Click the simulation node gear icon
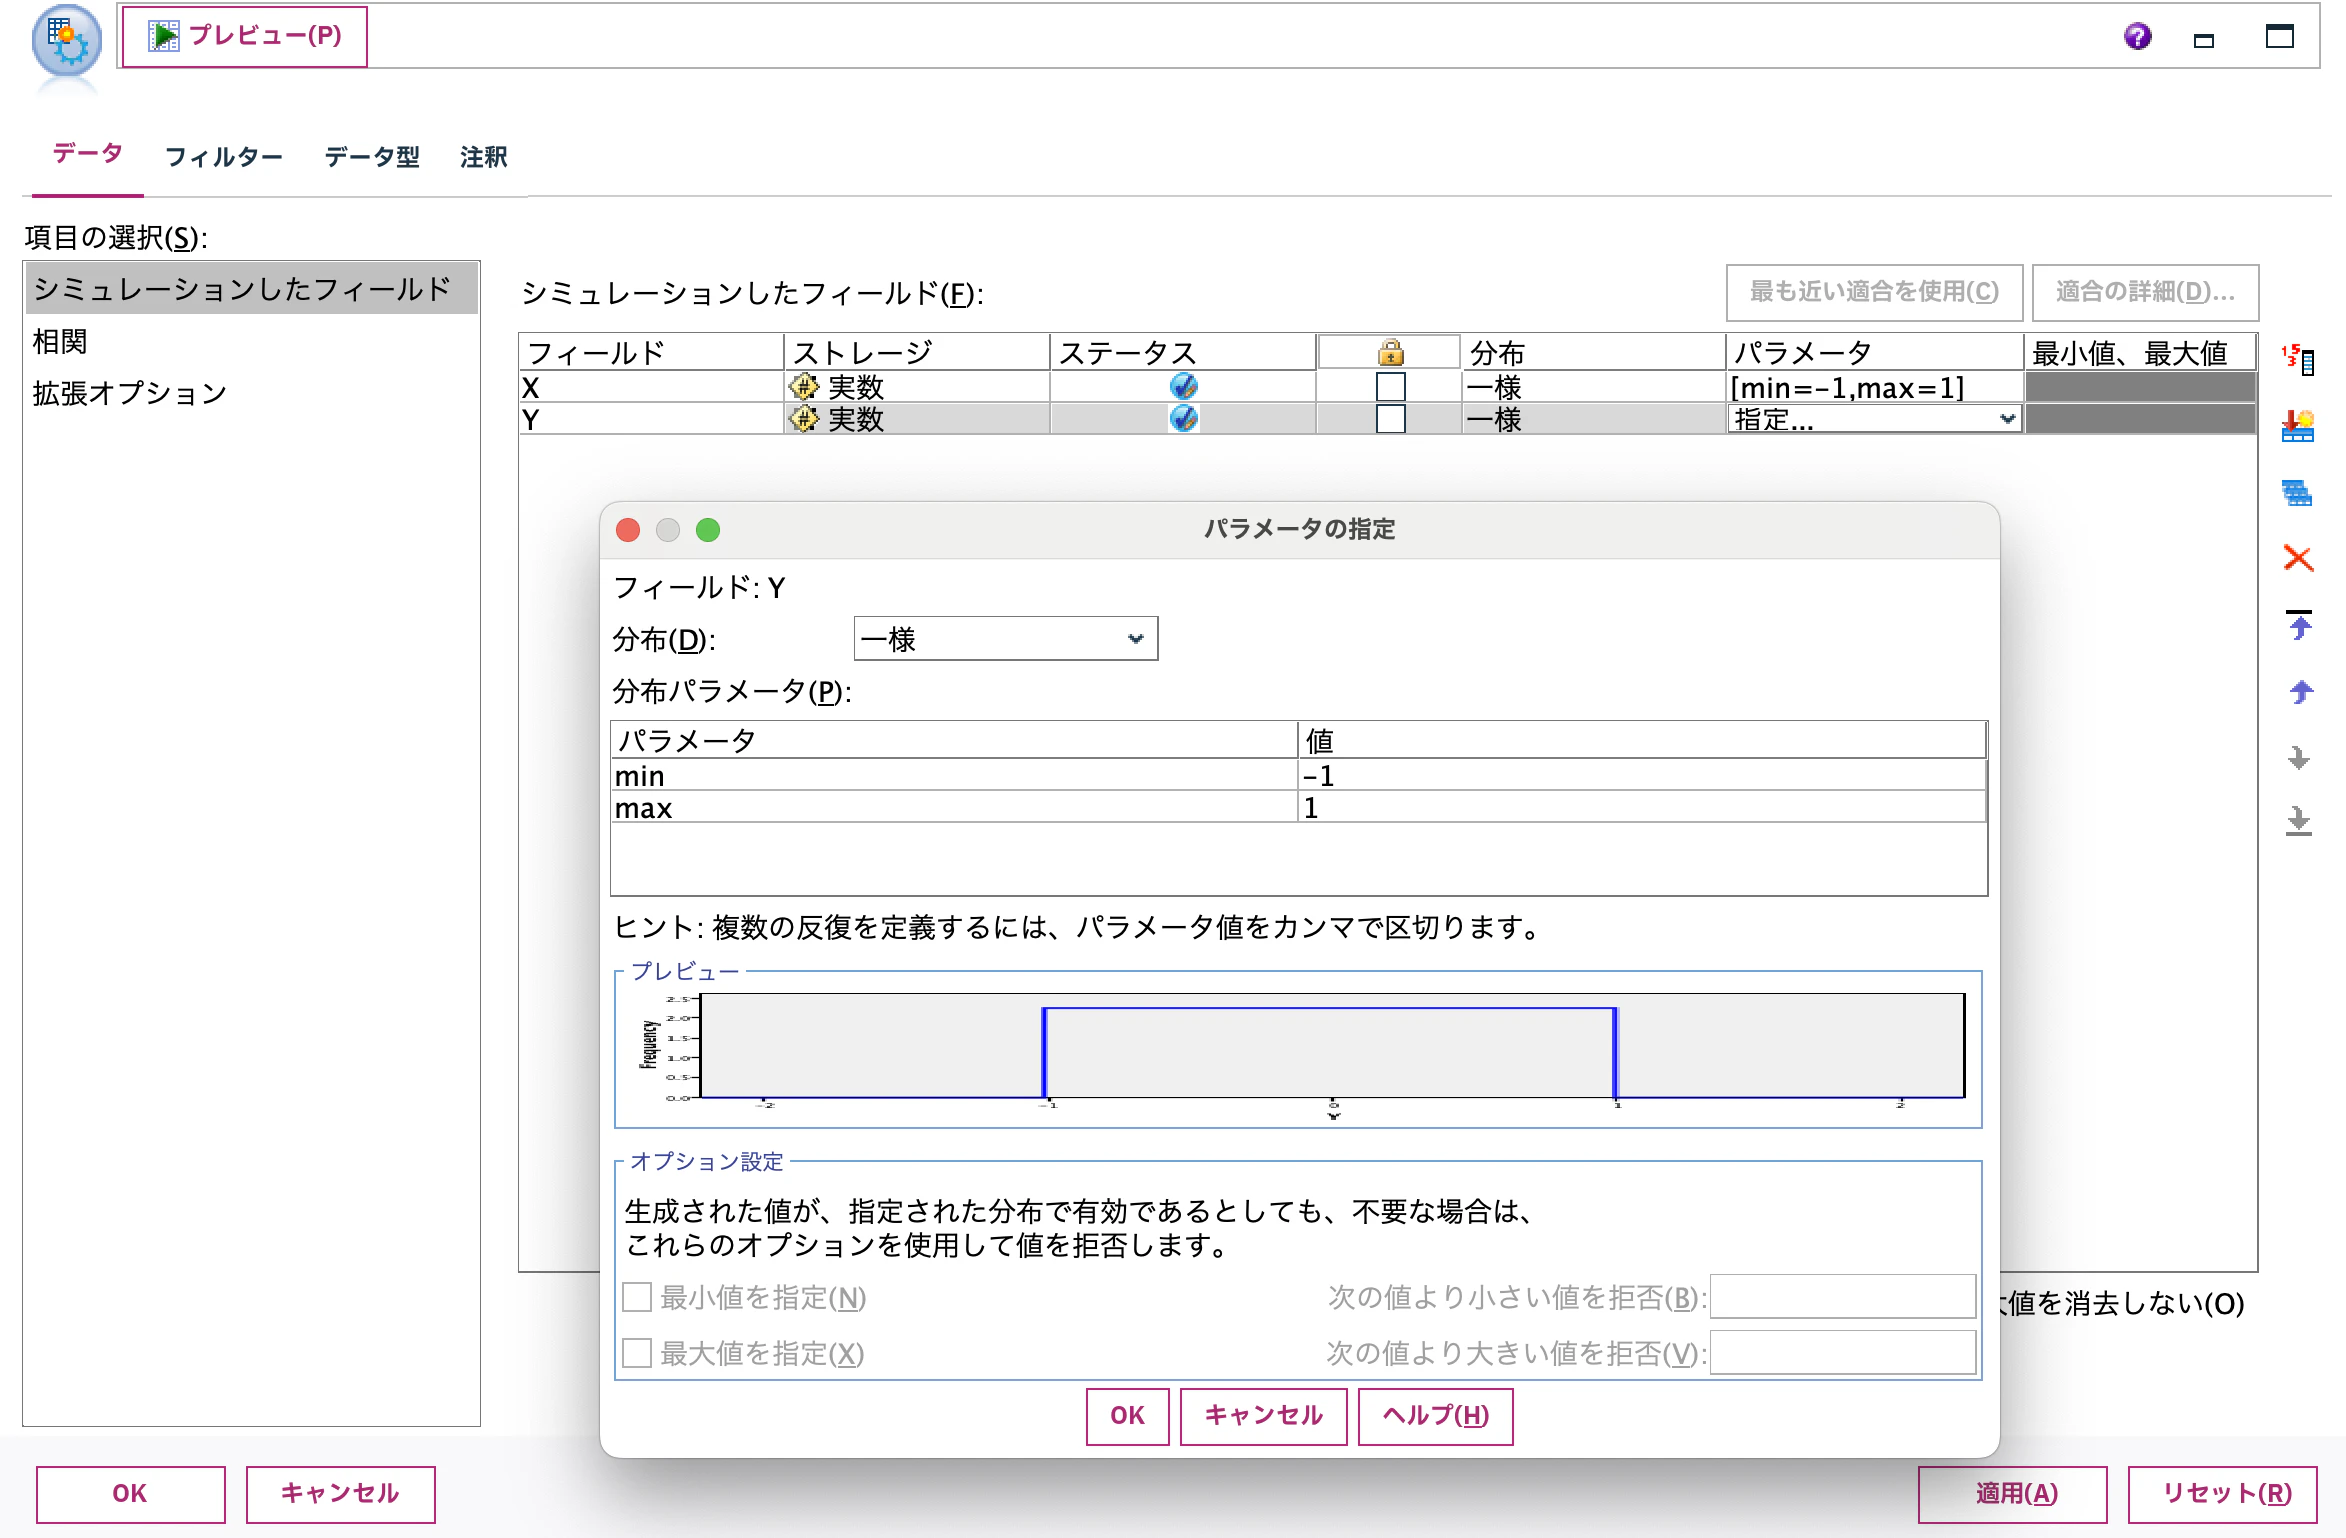This screenshot has height=1538, width=2346. click(x=67, y=42)
